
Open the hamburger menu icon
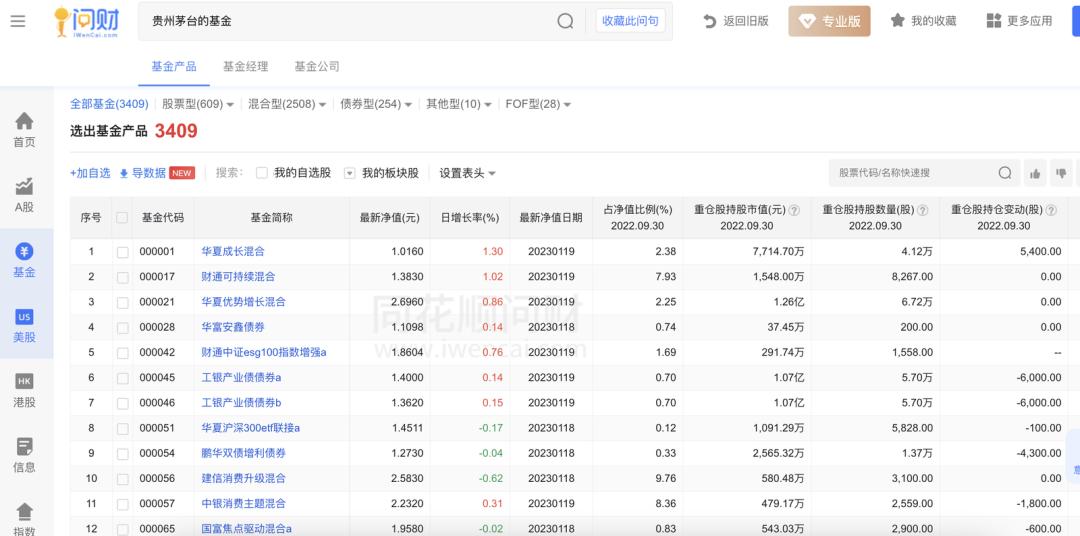click(x=18, y=21)
